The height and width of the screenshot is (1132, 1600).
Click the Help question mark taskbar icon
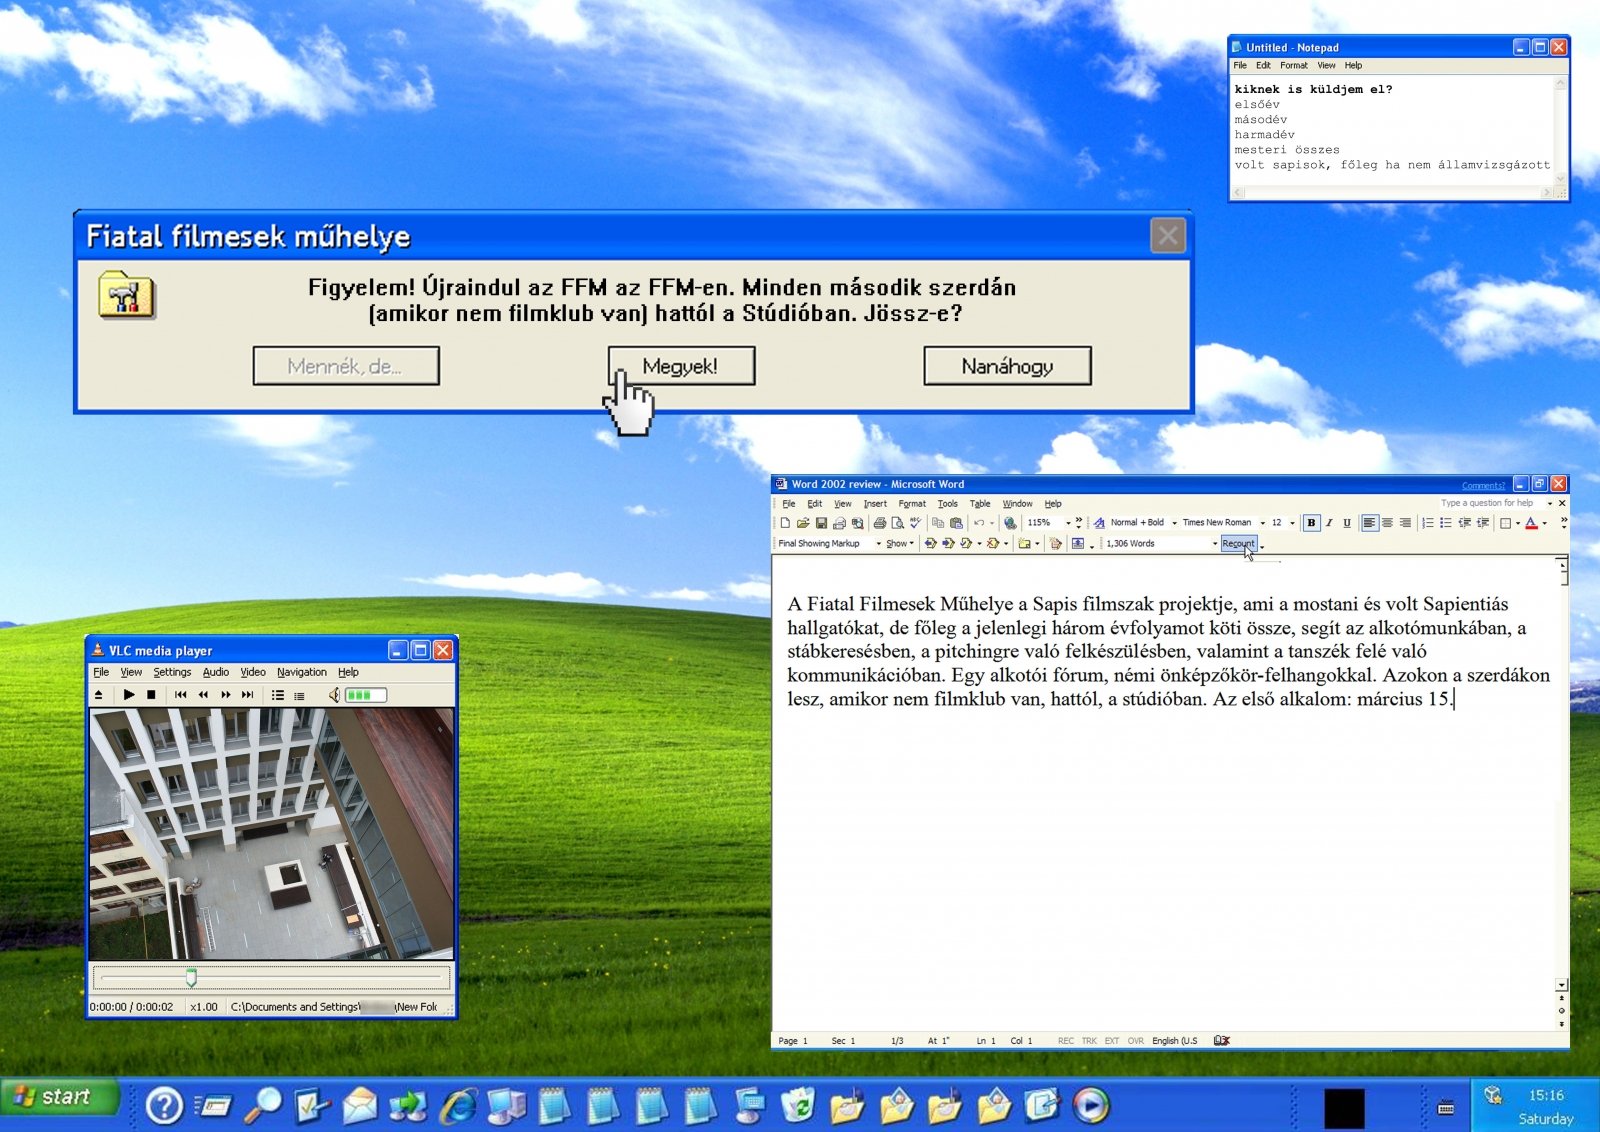(x=164, y=1106)
